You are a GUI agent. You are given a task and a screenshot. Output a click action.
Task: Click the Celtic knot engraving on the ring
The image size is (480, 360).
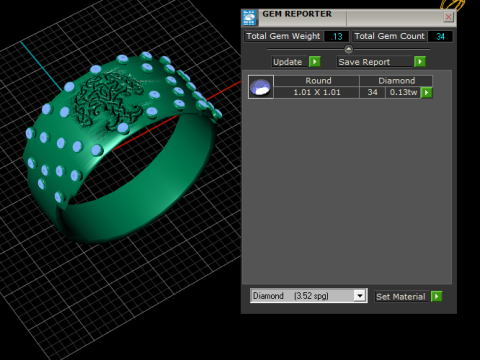107,100
